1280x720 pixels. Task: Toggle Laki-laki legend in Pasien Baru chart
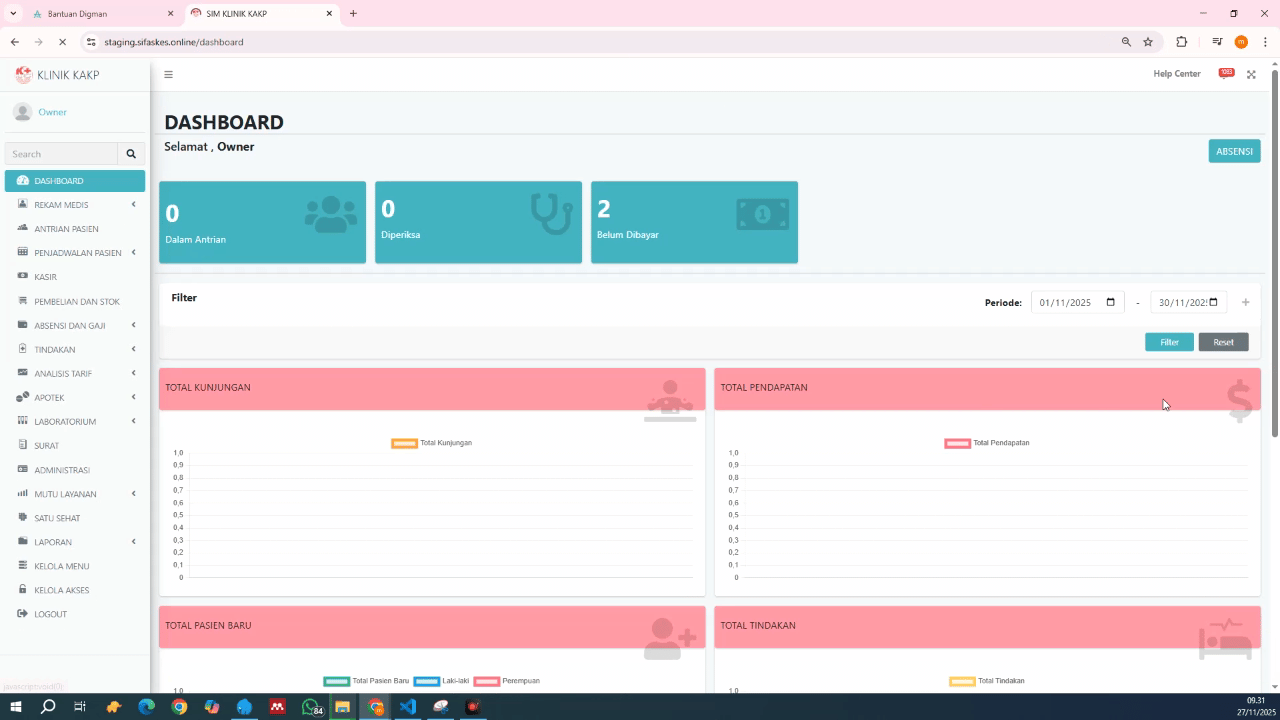[x=441, y=681]
